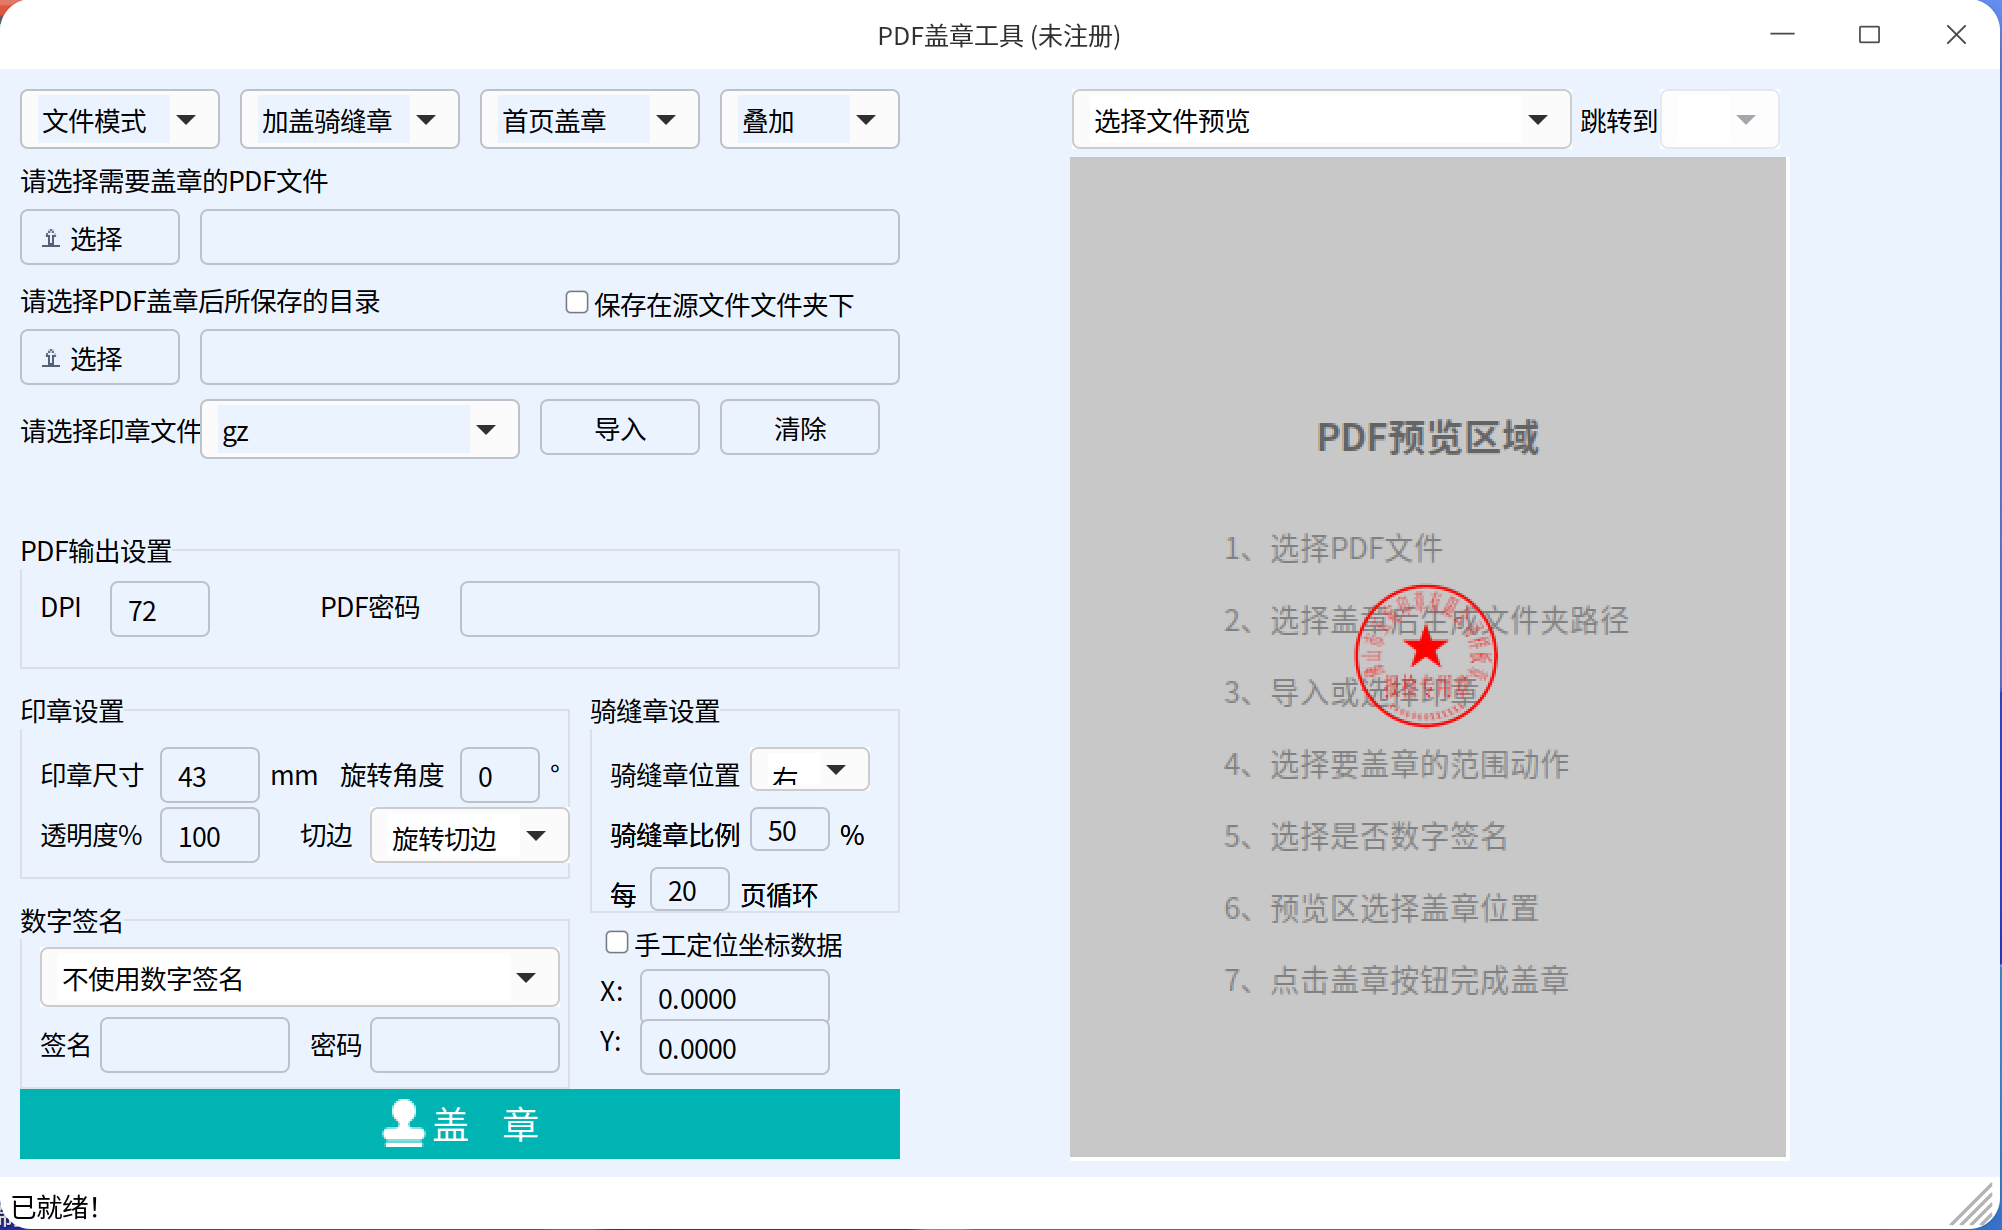The height and width of the screenshot is (1230, 2002).
Task: Click the stamp icon on the 盖章 button
Action: coord(404,1124)
